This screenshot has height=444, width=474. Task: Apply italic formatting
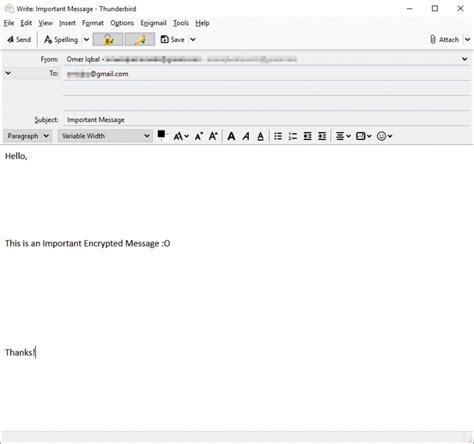click(246, 136)
